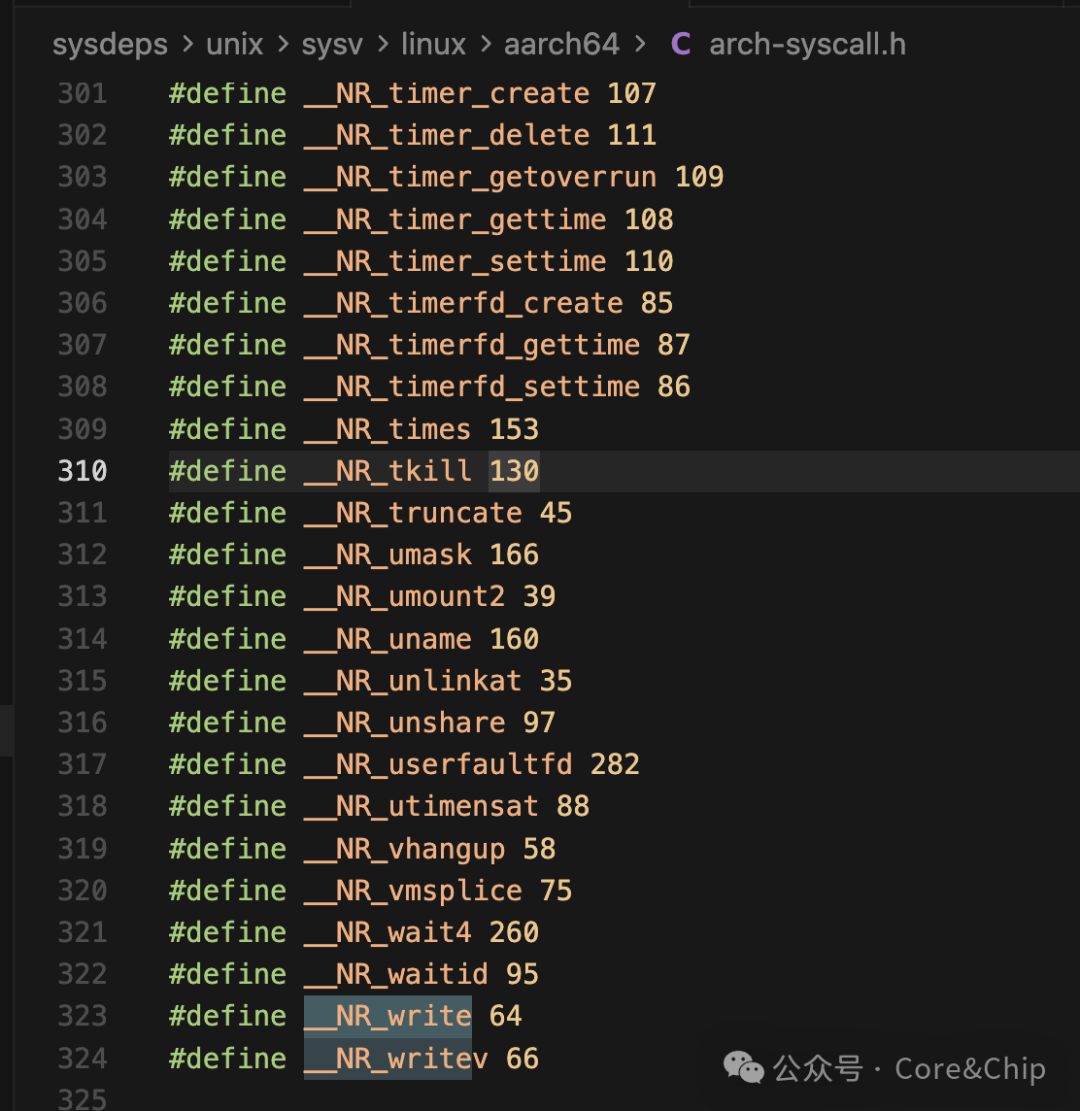This screenshot has height=1111, width=1080.
Task: Click the C language icon beside arch-syscall.h
Action: [x=682, y=44]
